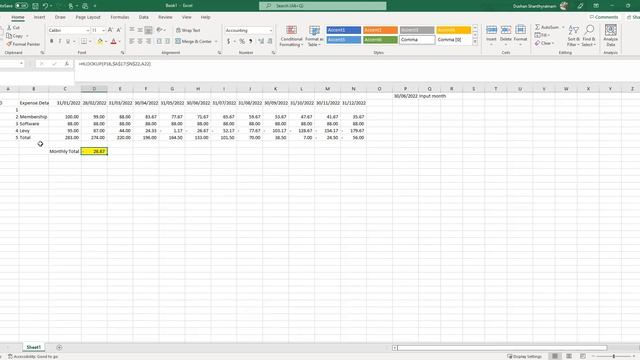Switch to the Insert ribbon tab

pyautogui.click(x=40, y=17)
